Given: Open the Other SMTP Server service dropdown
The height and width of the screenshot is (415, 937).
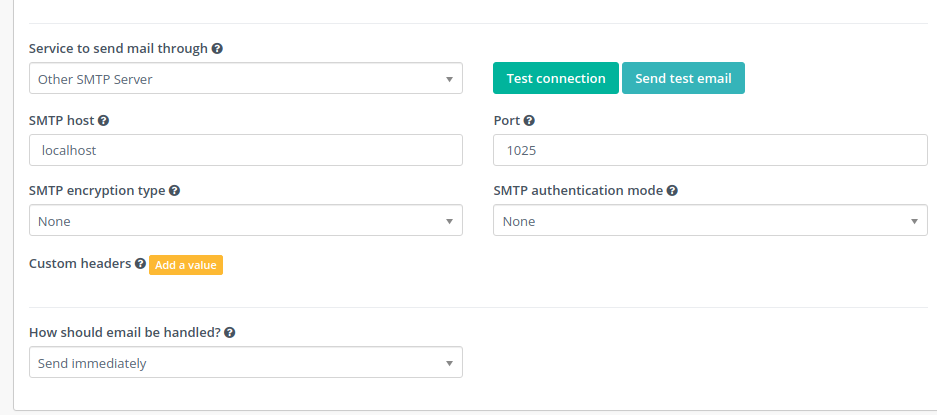Looking at the screenshot, I should pyautogui.click(x=245, y=79).
